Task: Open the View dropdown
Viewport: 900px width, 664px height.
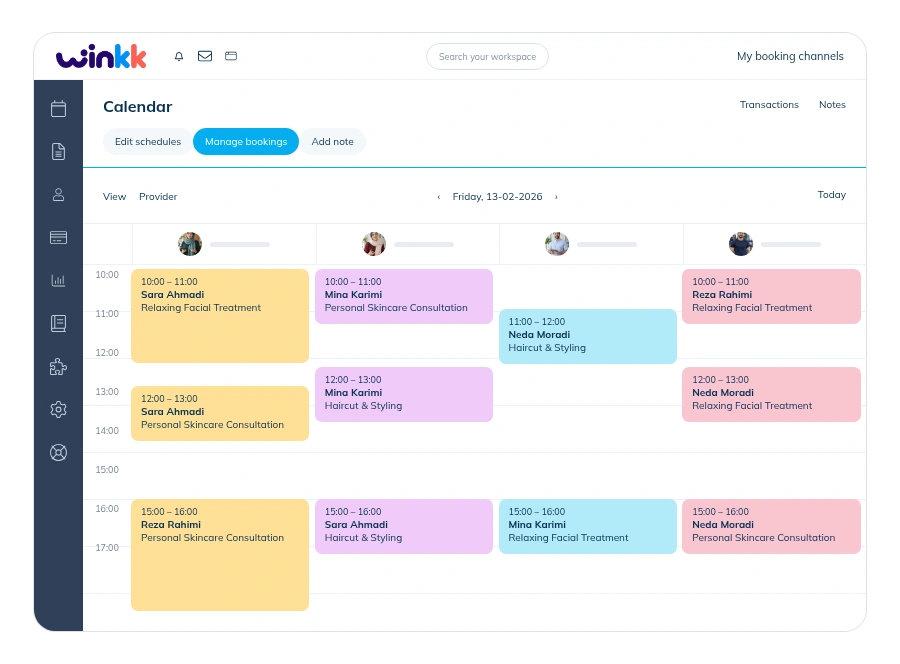Action: (114, 197)
